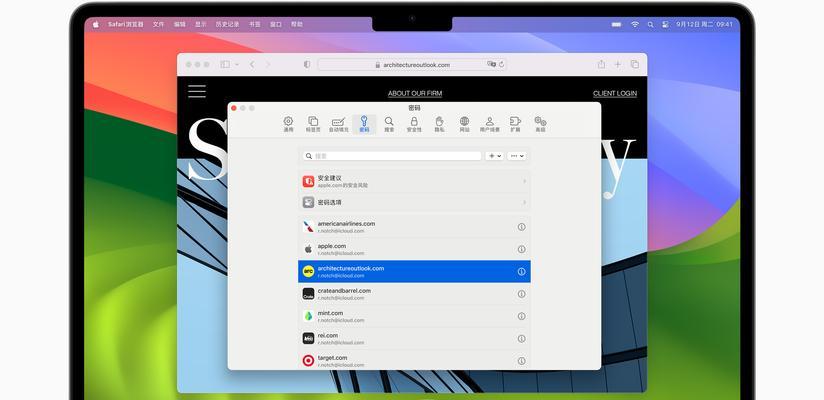Open the AutoFill (自动填充) settings tab
824x400 pixels.
338,124
